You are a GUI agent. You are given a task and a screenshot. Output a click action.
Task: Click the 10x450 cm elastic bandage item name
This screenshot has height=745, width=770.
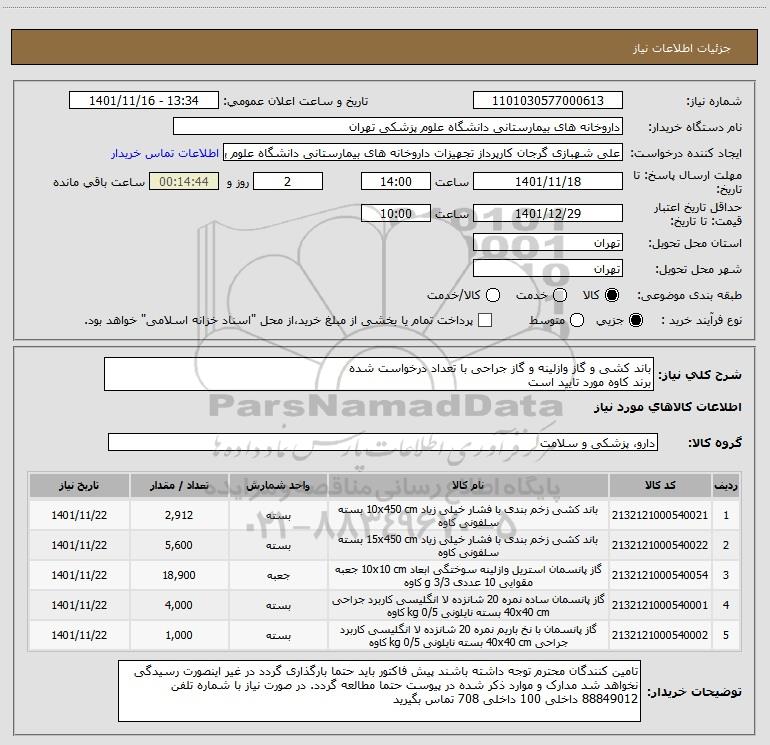click(468, 516)
